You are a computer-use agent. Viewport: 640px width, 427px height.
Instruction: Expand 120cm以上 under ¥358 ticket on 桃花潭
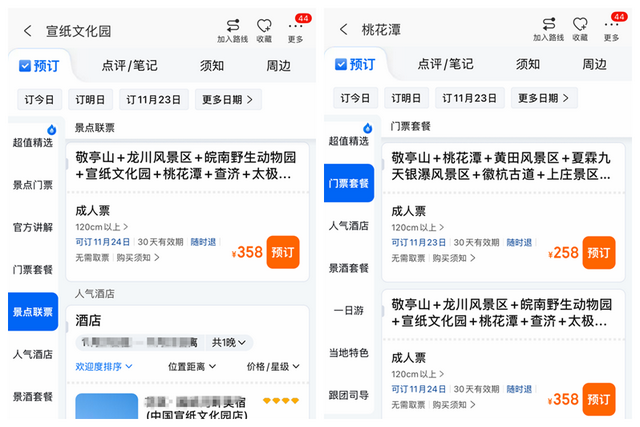(x=418, y=374)
